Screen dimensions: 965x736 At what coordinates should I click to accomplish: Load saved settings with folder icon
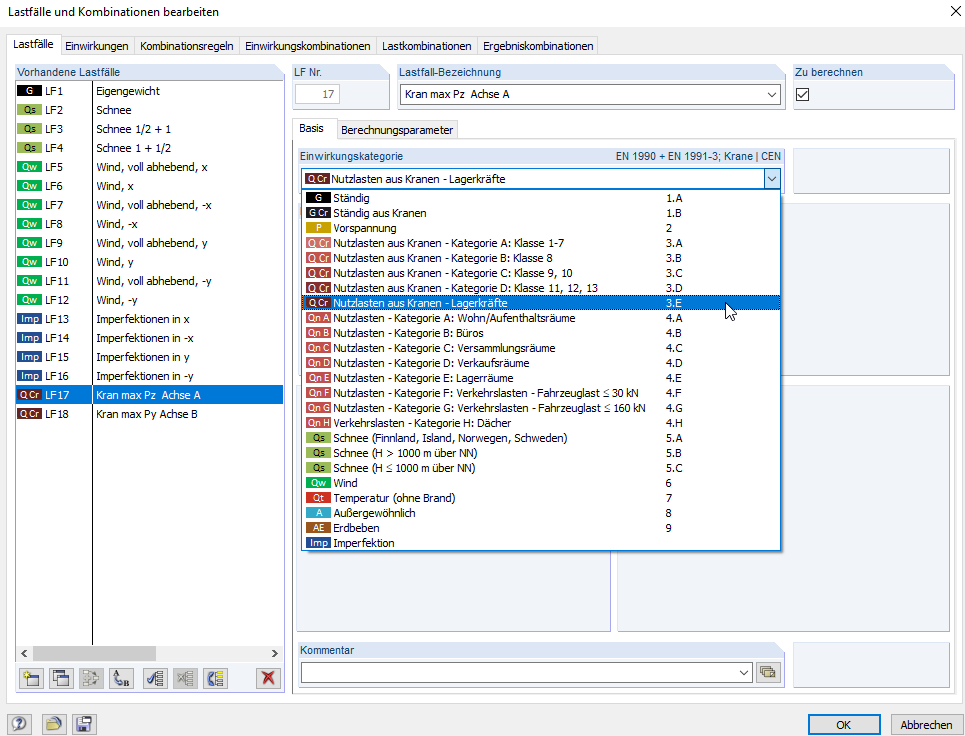(54, 724)
